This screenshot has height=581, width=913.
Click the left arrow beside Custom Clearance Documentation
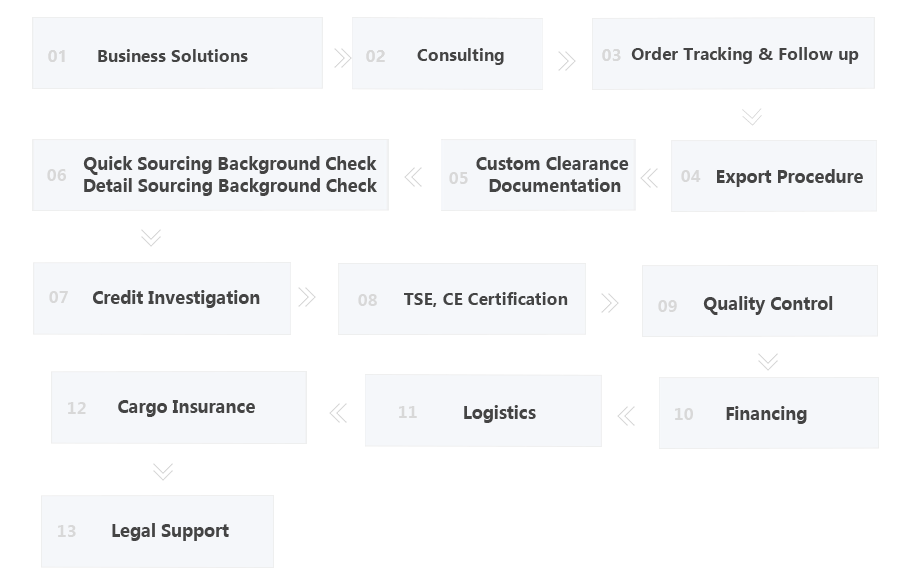pyautogui.click(x=413, y=178)
